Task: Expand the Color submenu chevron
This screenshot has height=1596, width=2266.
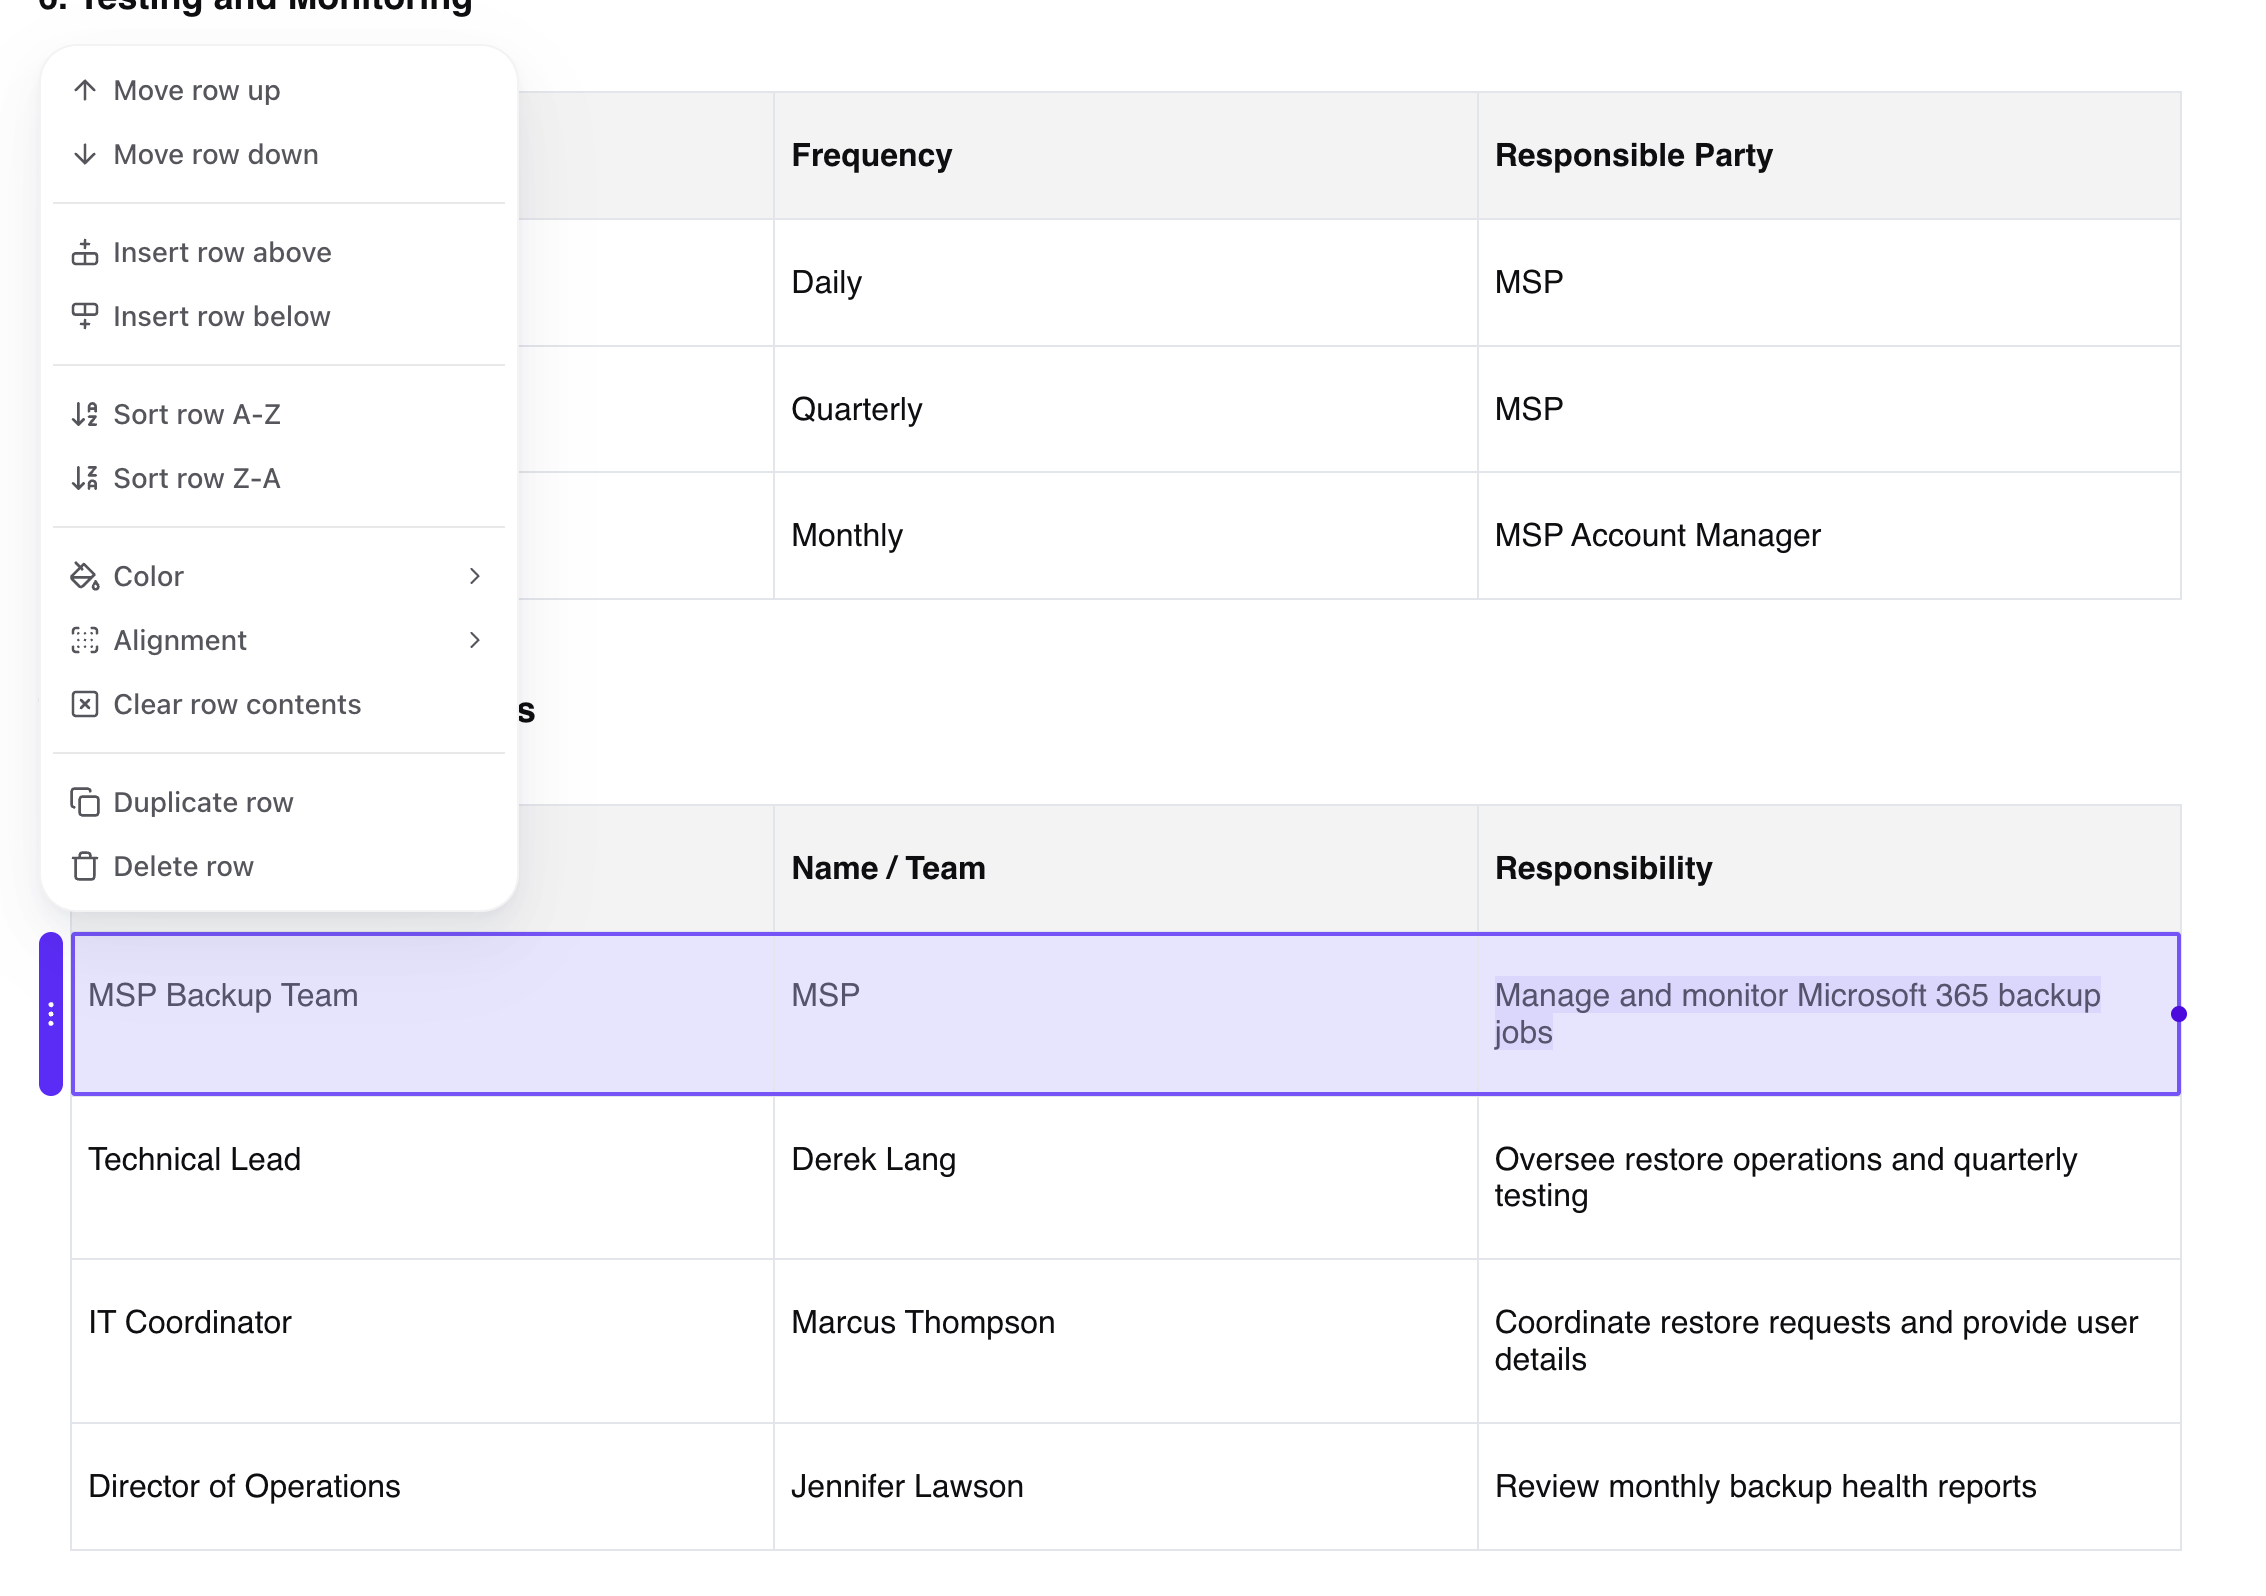Action: click(475, 576)
